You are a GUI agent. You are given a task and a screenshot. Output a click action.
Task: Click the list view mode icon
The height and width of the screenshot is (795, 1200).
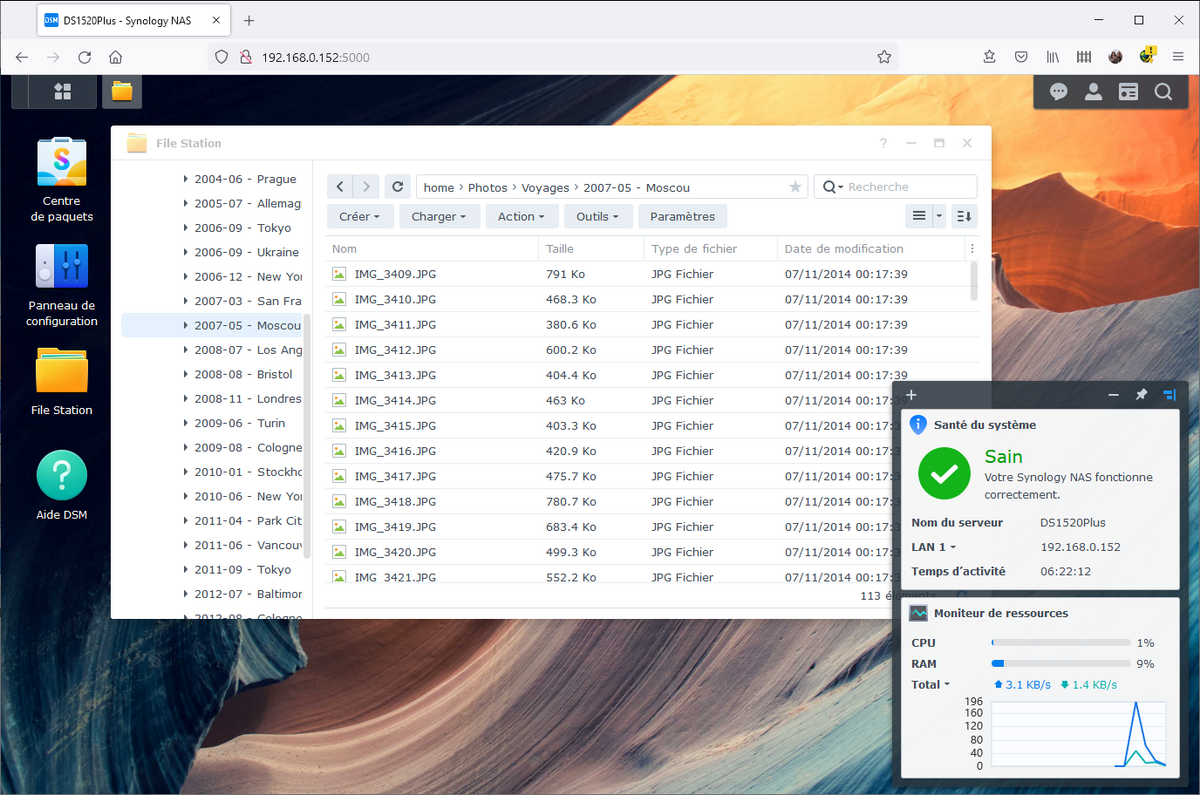pos(919,216)
